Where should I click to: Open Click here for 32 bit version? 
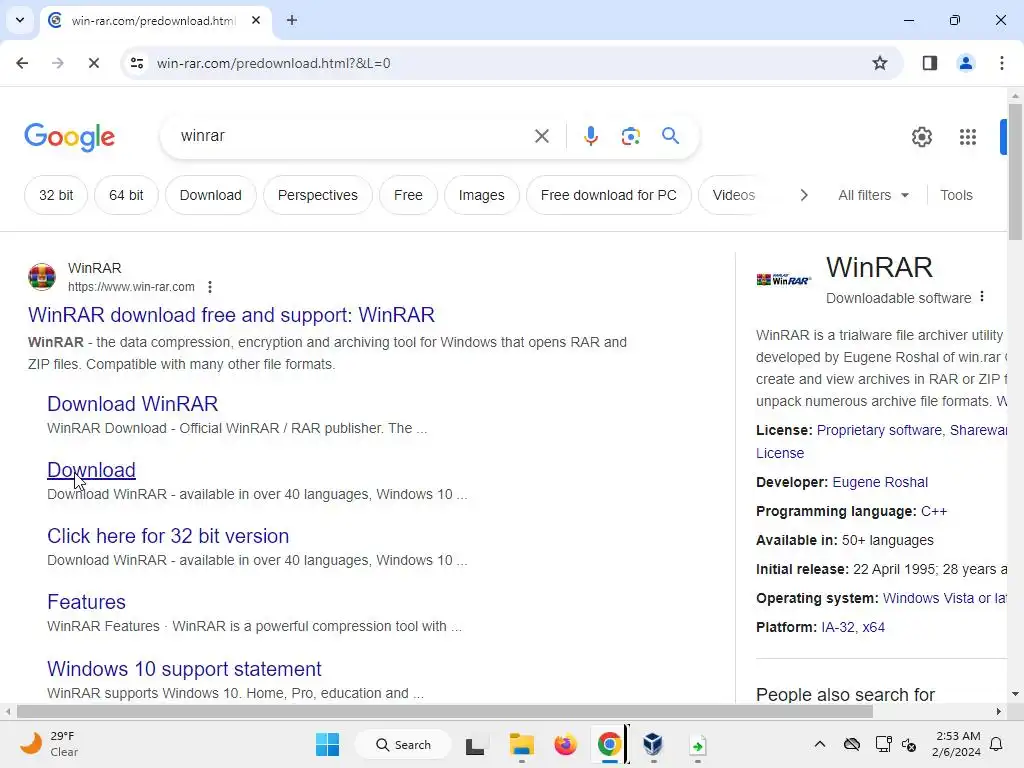pos(168,536)
